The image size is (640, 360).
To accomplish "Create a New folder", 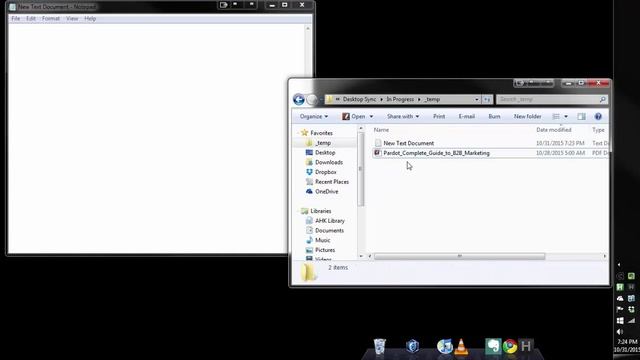I will (x=527, y=116).
